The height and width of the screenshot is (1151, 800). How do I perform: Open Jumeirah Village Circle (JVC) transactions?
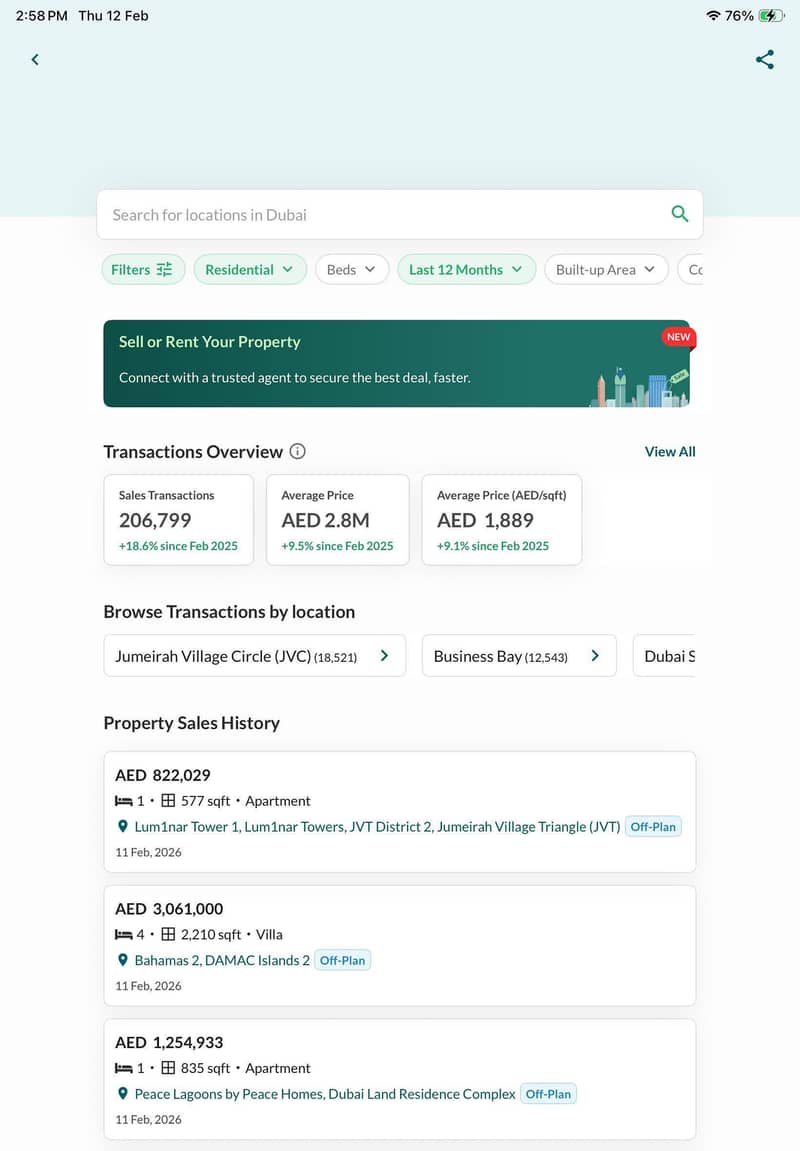pos(255,656)
